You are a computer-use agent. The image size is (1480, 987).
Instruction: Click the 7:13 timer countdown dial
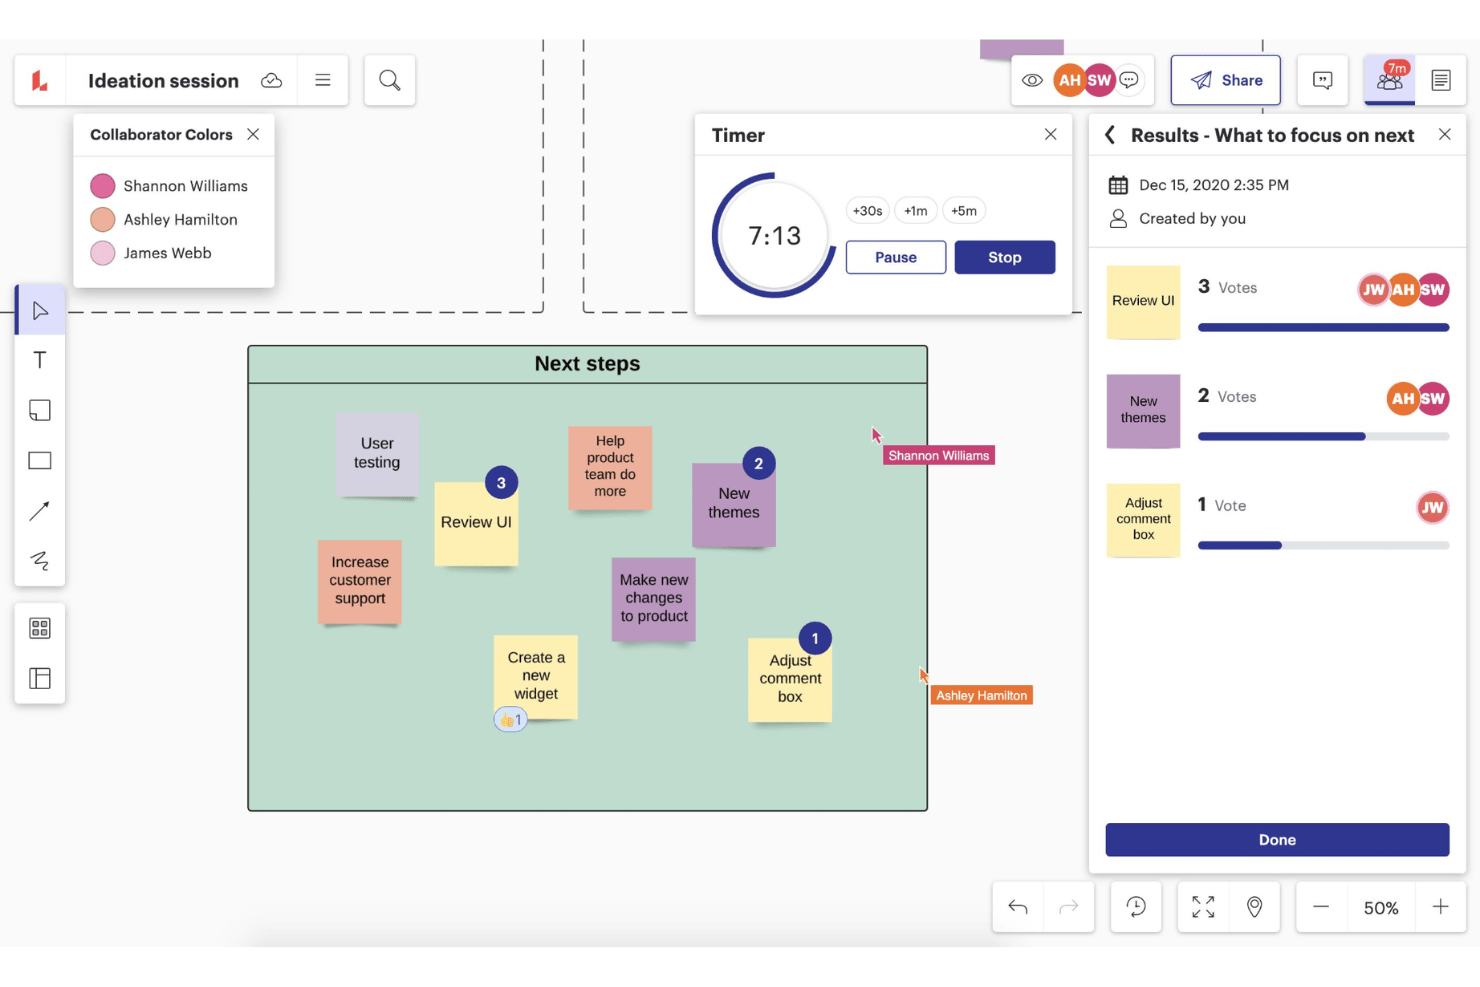[774, 235]
